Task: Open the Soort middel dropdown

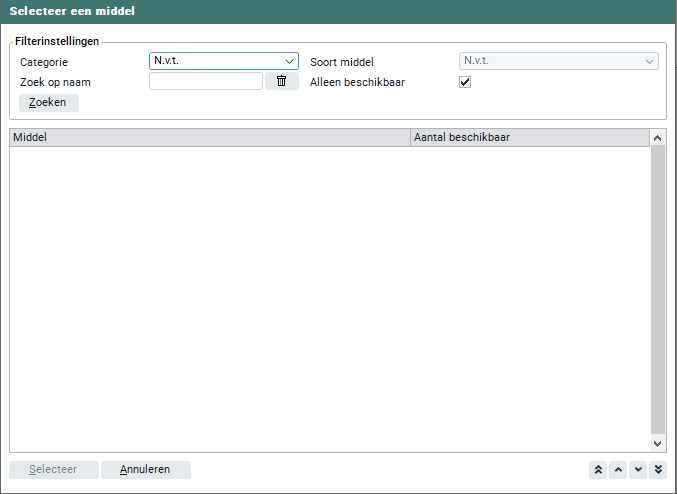Action: pyautogui.click(x=558, y=61)
